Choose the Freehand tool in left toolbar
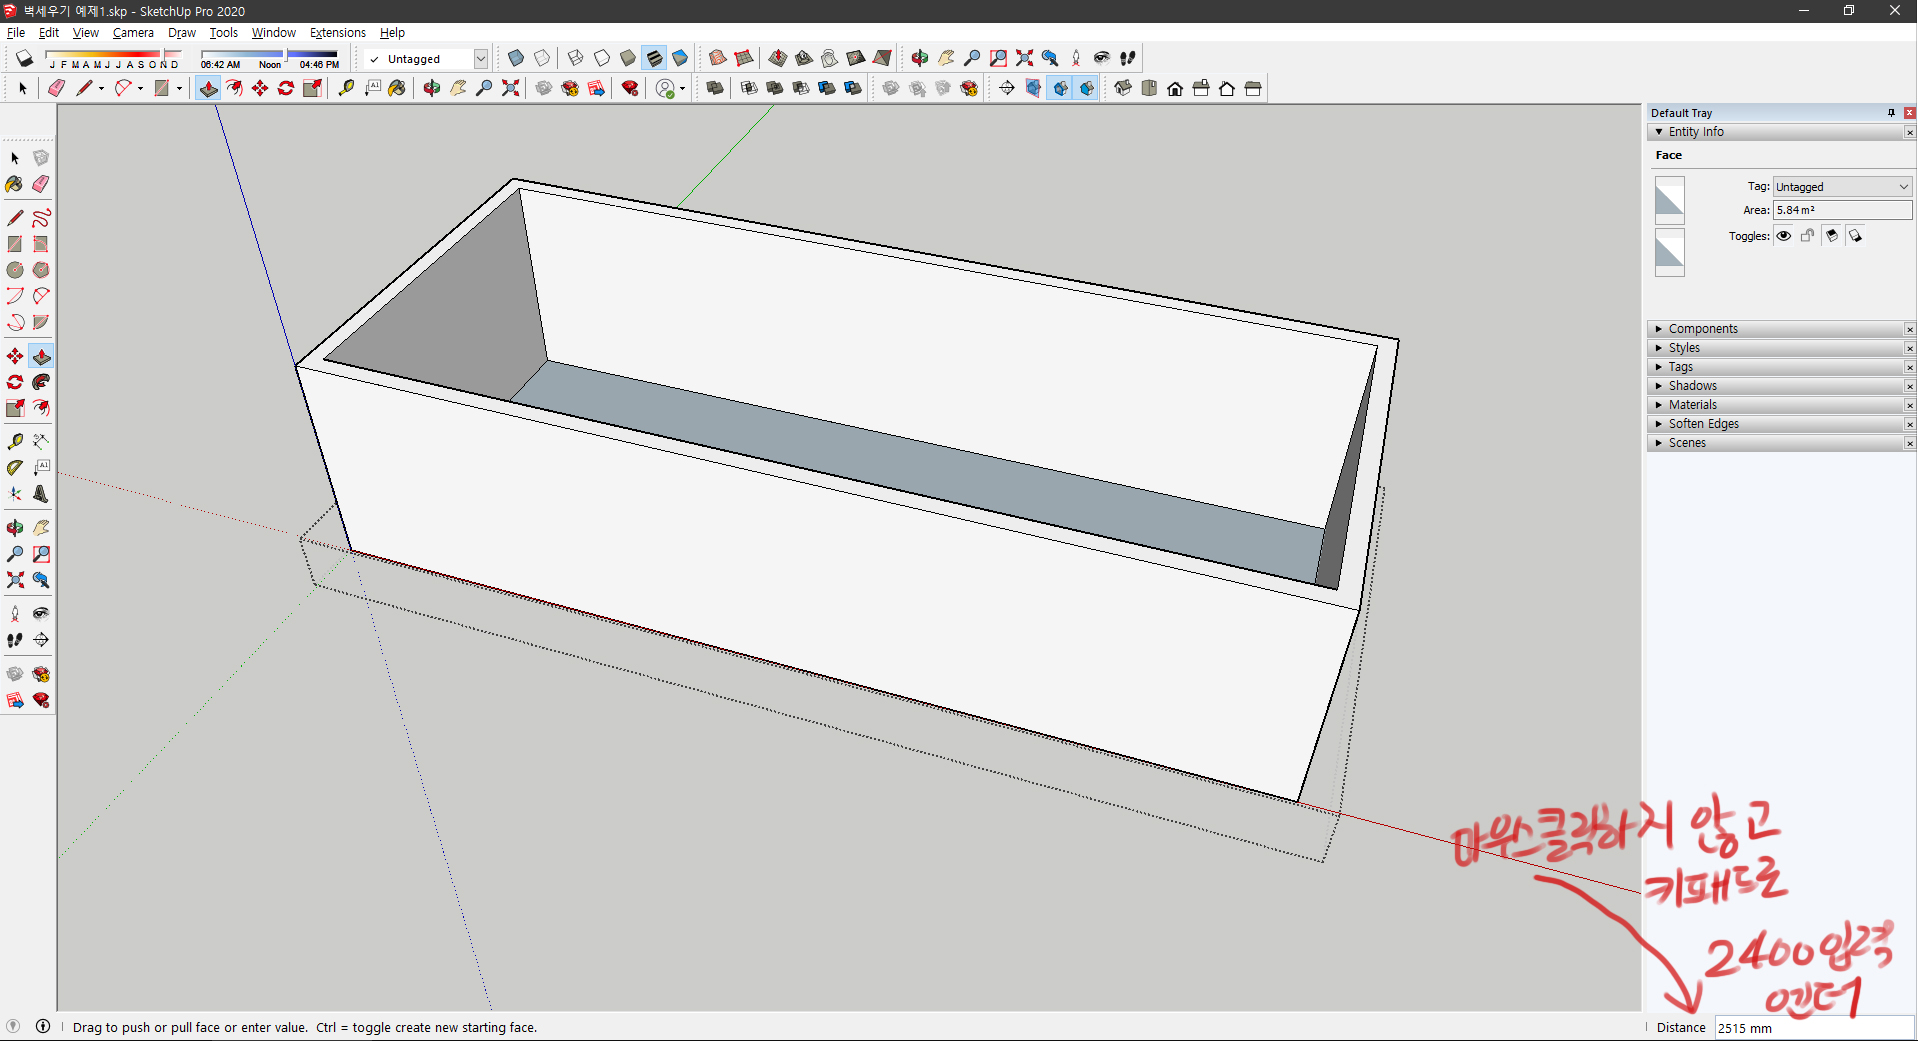1918x1041 pixels. coord(41,218)
